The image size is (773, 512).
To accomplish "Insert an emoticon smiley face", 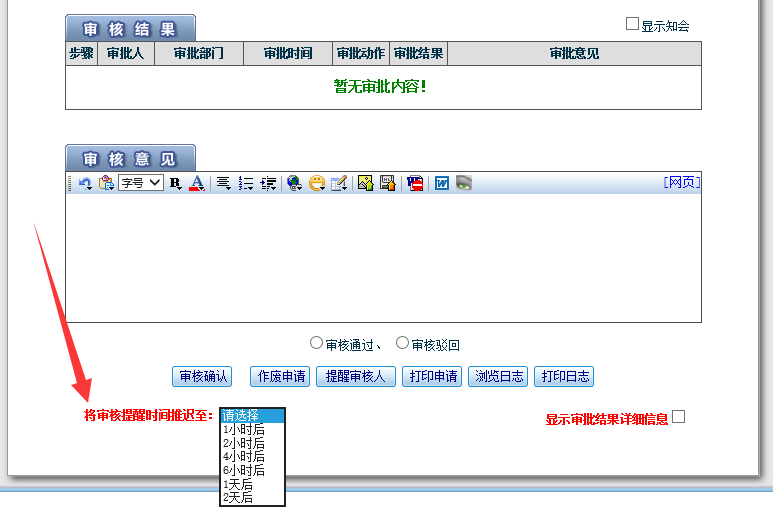I will click(317, 183).
